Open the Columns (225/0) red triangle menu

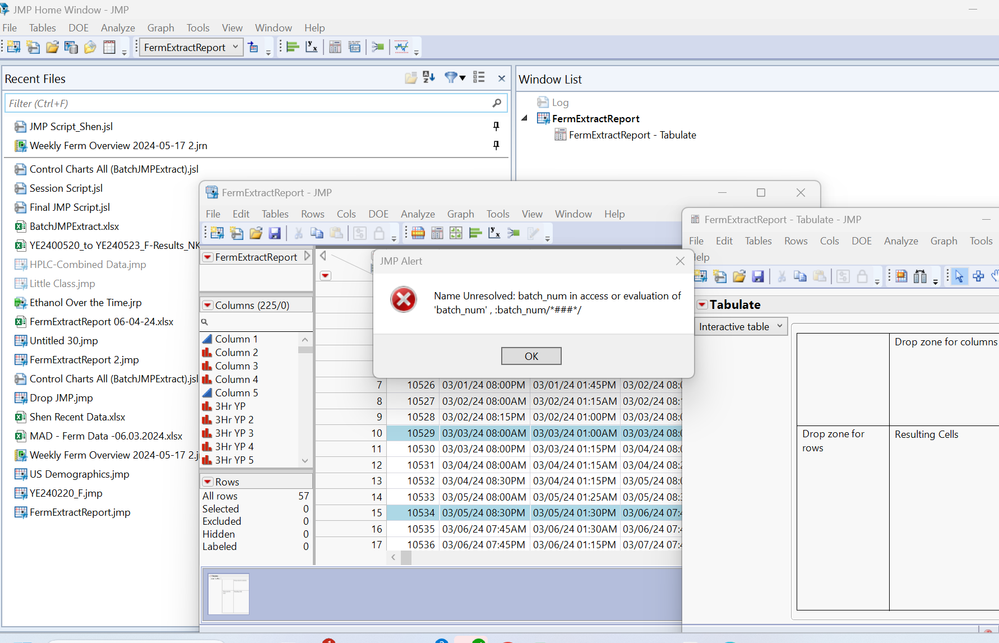coord(208,305)
